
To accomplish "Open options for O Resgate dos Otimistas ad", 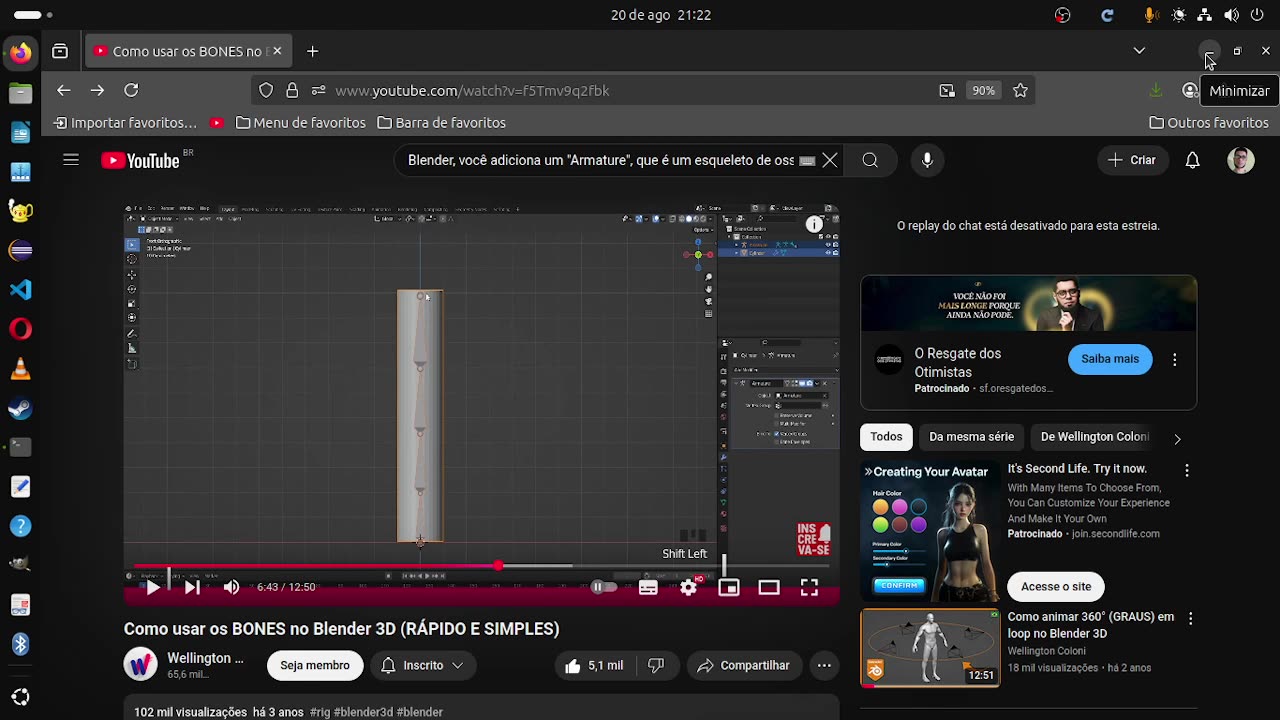I will point(1174,360).
